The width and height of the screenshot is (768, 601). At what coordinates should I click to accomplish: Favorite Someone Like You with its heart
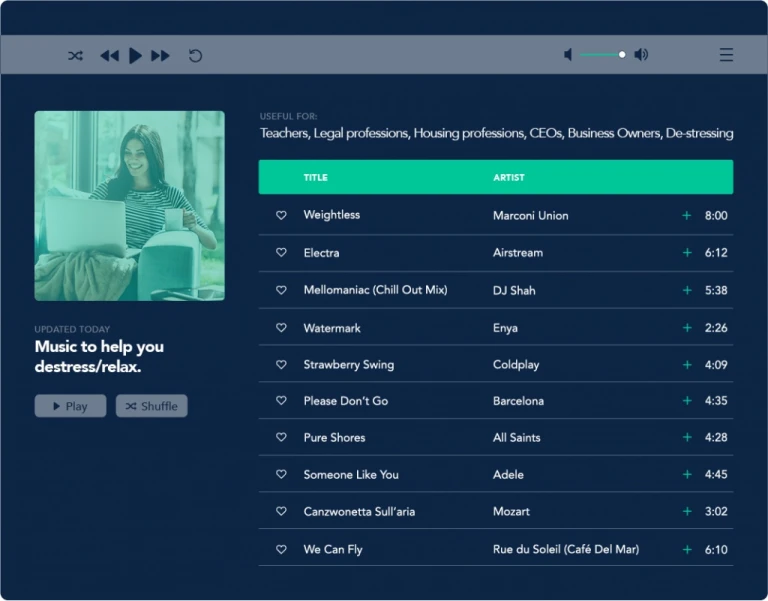(x=281, y=474)
